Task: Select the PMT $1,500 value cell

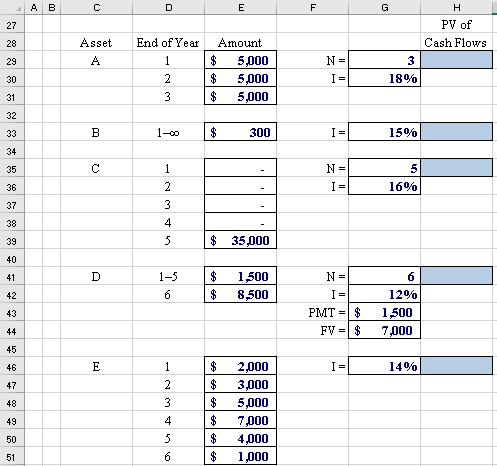Action: point(385,312)
